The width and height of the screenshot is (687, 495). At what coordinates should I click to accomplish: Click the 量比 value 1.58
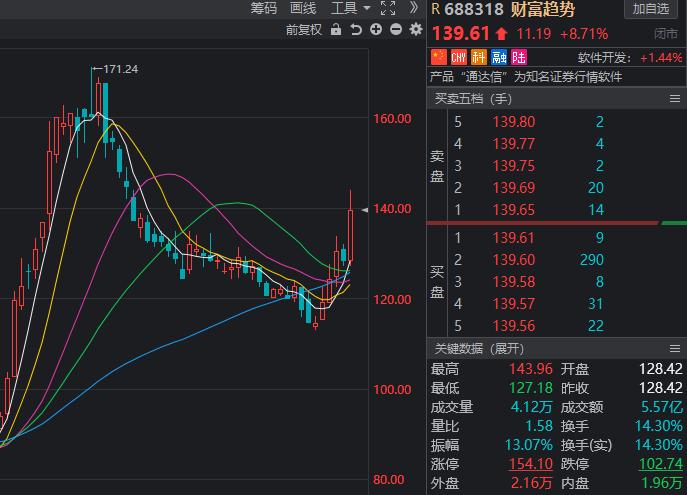[539, 426]
